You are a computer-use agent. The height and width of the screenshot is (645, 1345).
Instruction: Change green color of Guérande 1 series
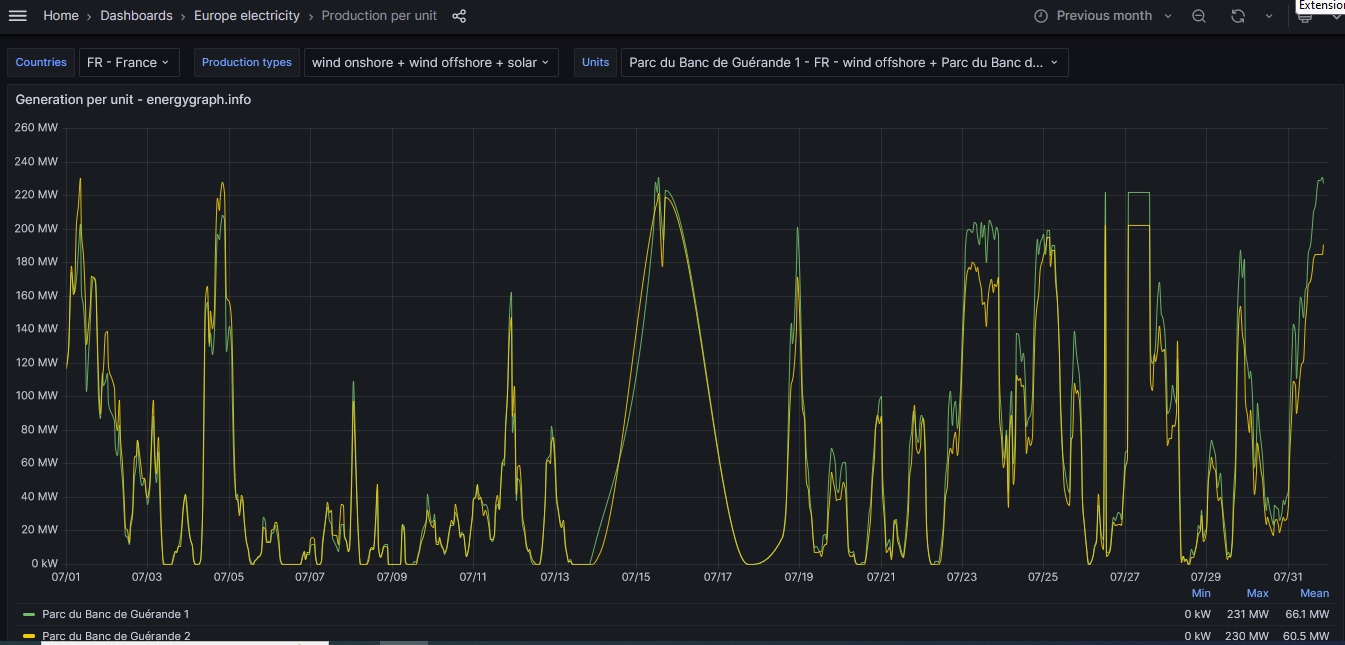pyautogui.click(x=29, y=614)
